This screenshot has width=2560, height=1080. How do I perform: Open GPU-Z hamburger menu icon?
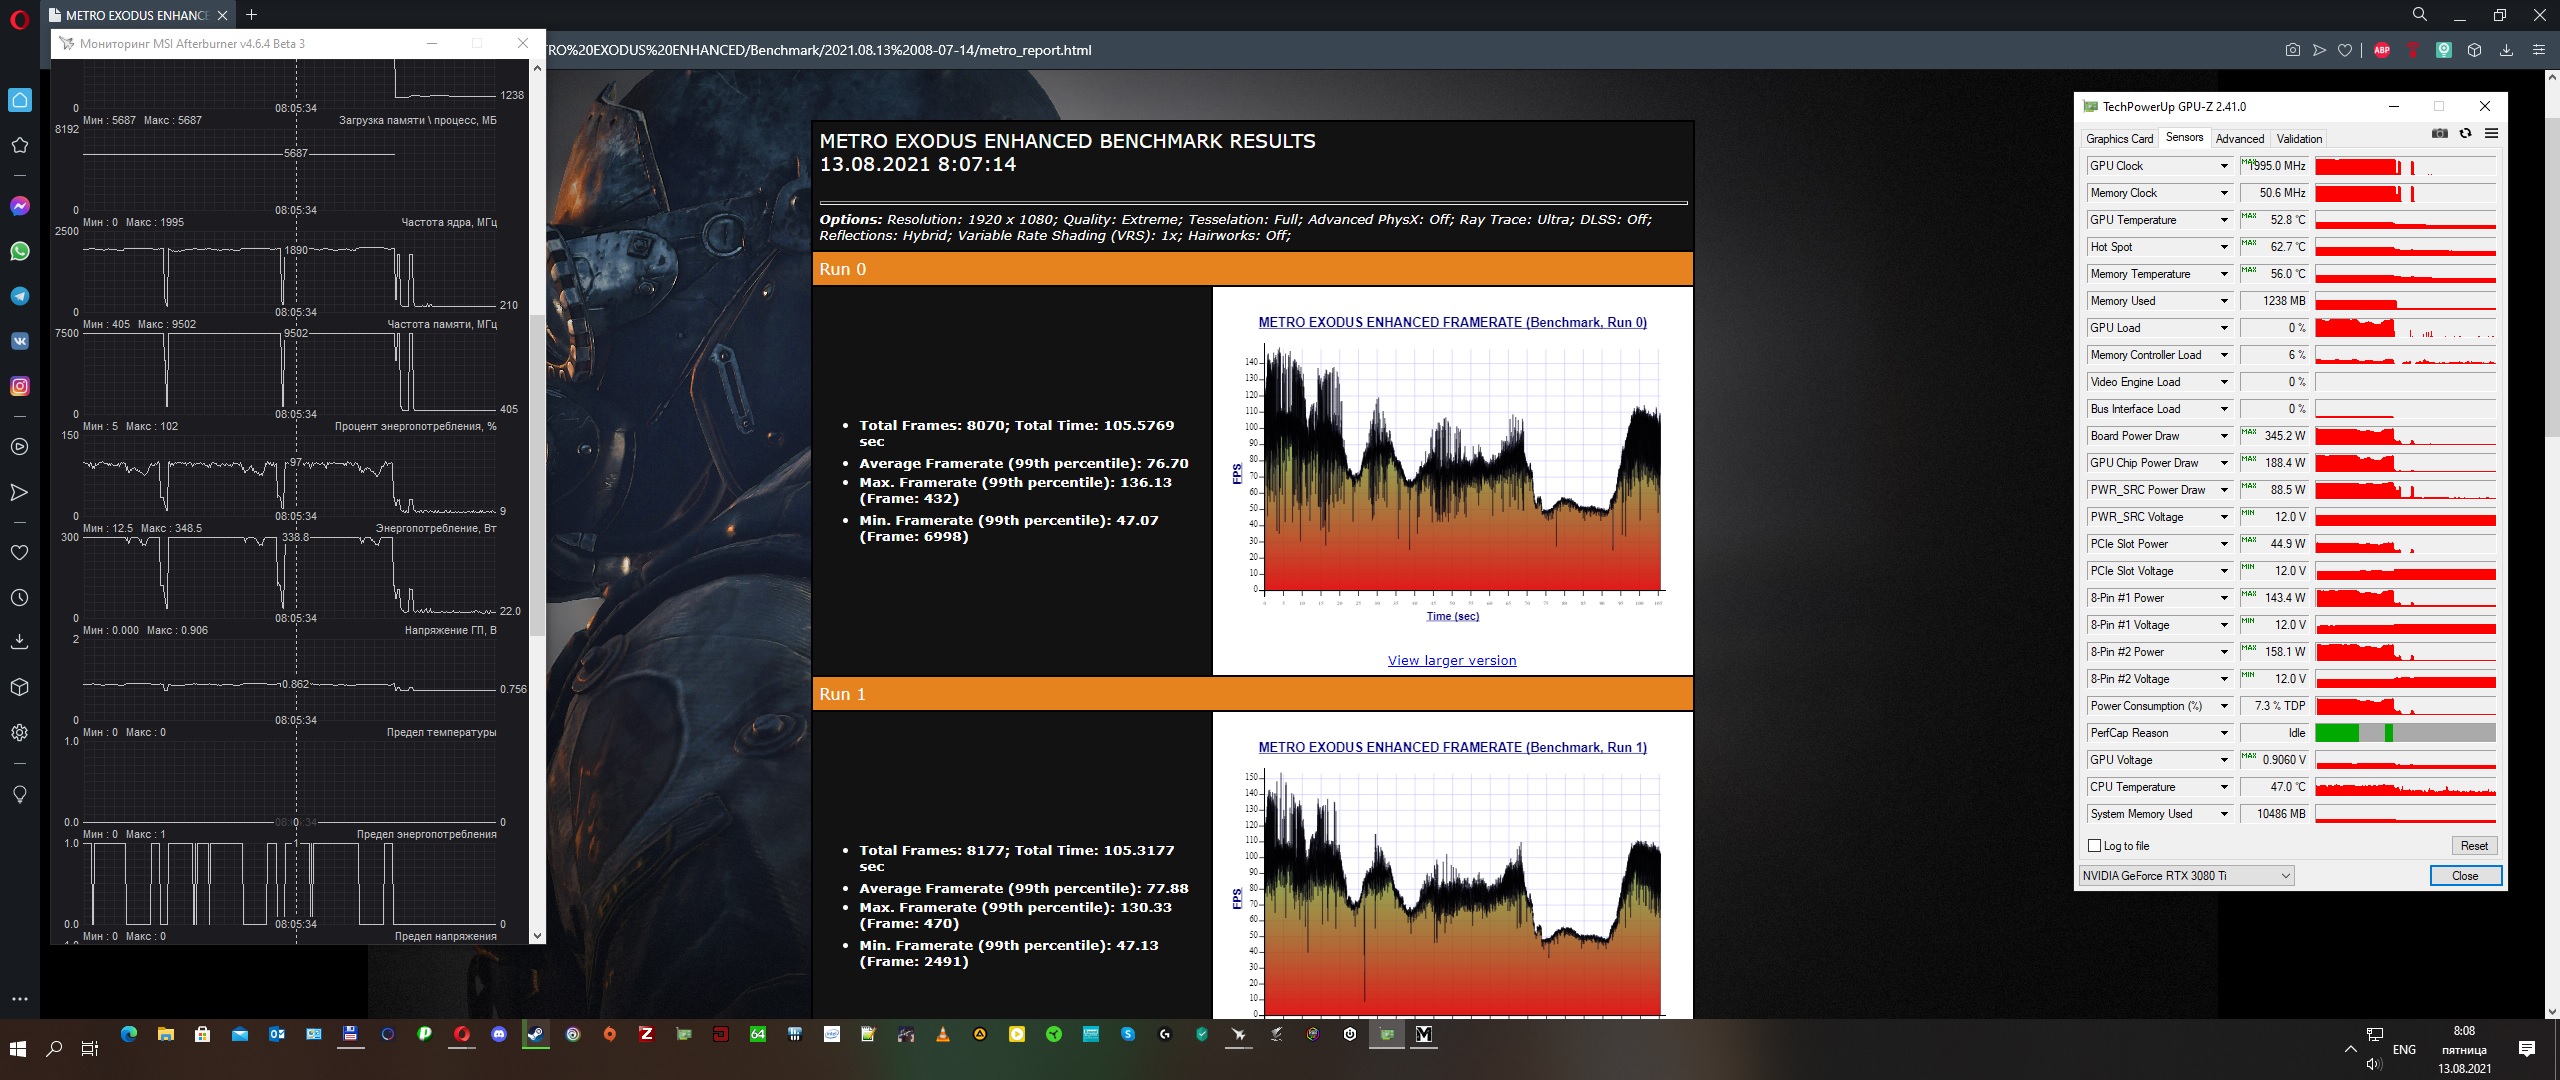point(2491,134)
